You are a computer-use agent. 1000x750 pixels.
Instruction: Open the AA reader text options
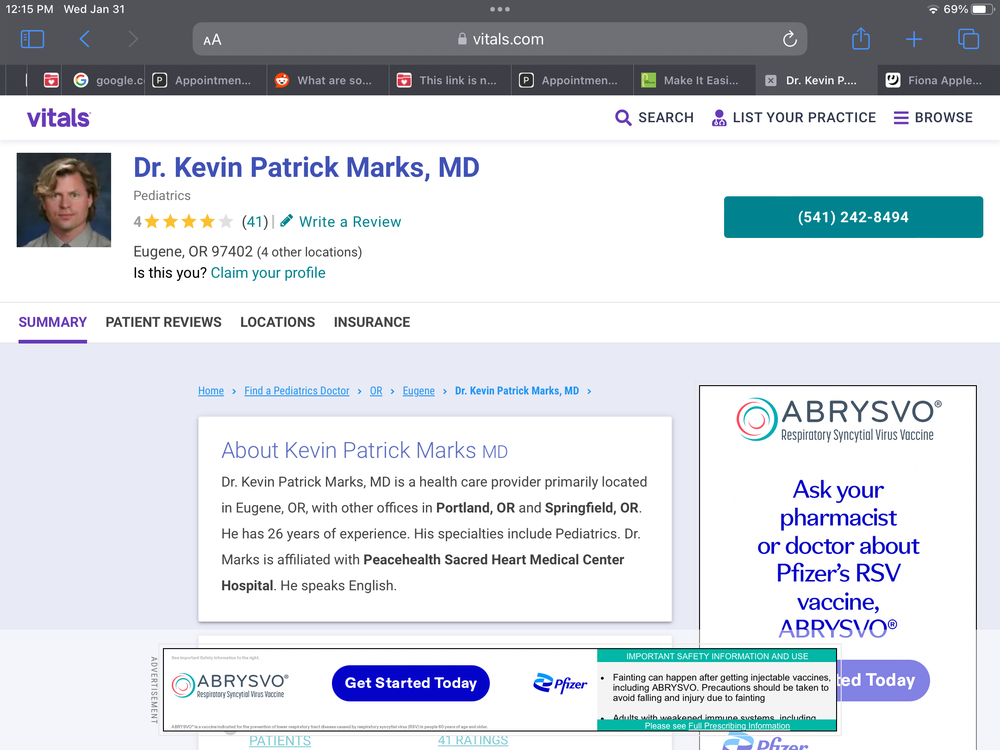click(212, 40)
